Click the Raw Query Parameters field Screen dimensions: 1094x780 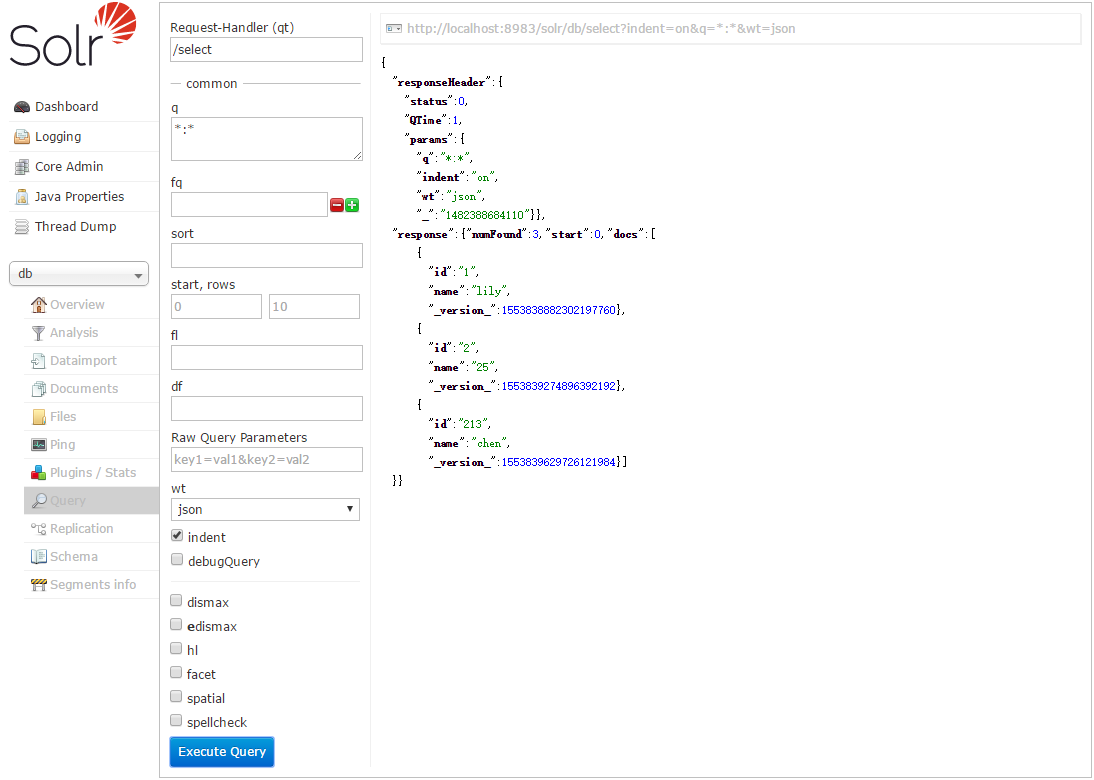point(267,459)
